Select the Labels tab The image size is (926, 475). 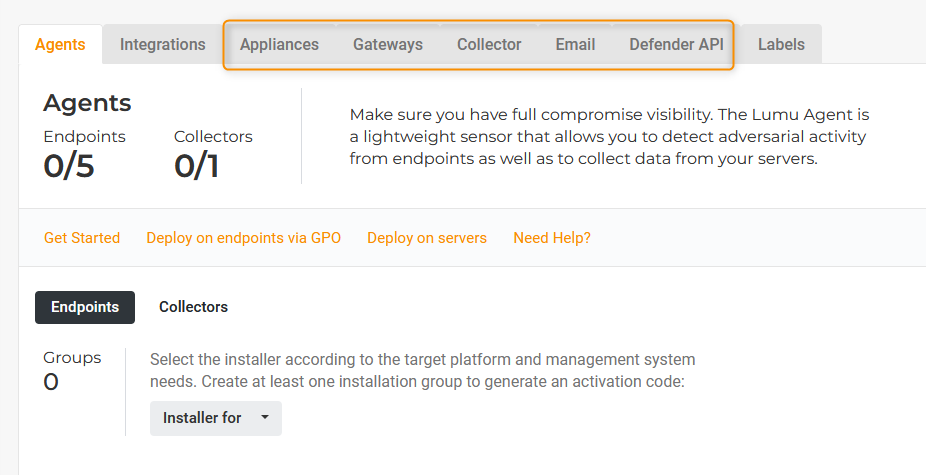click(780, 45)
